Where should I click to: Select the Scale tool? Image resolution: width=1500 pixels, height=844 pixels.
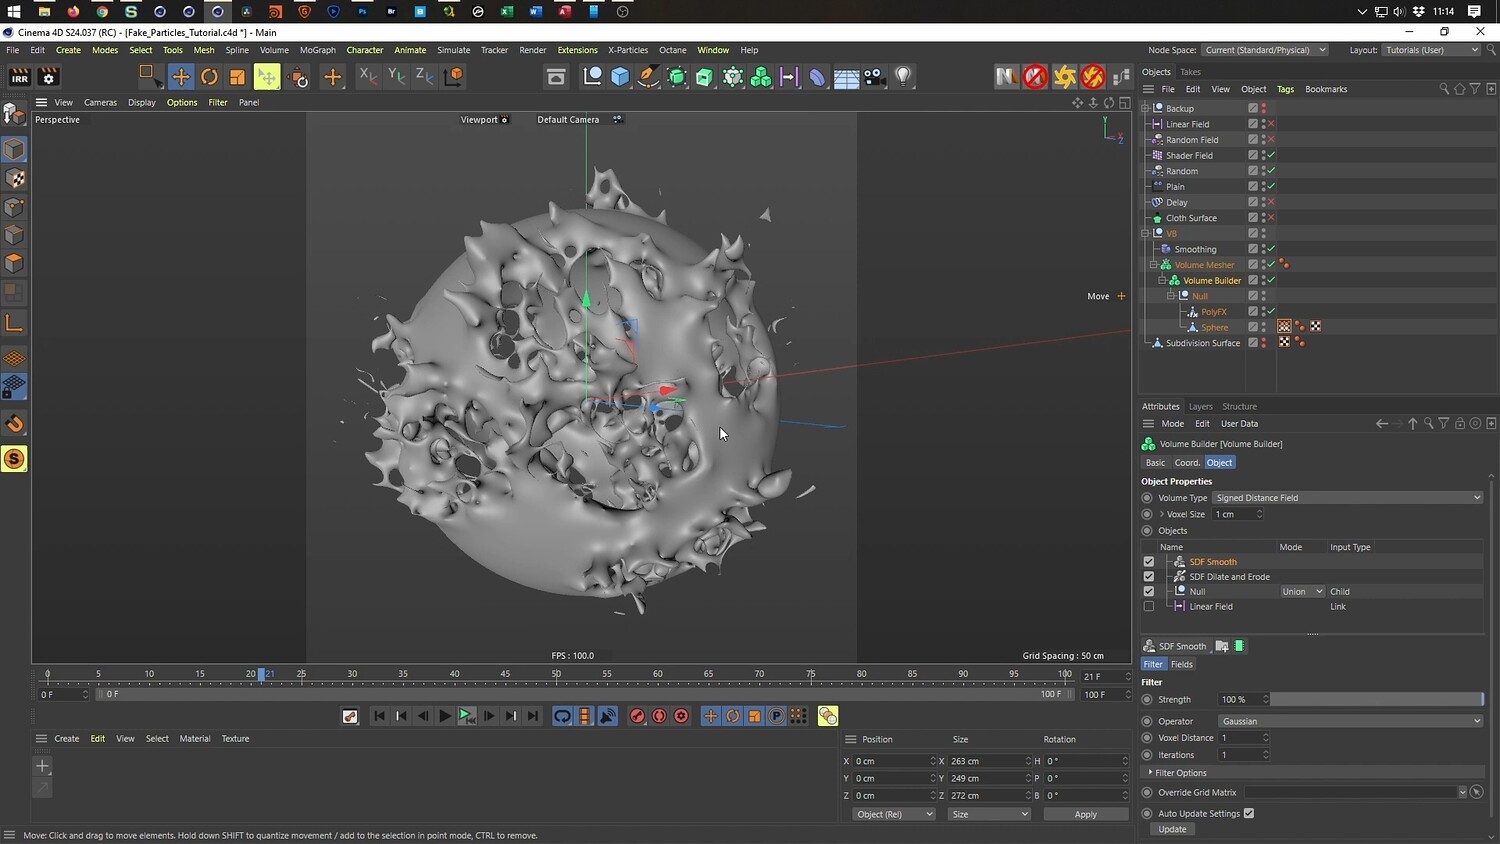[237, 77]
